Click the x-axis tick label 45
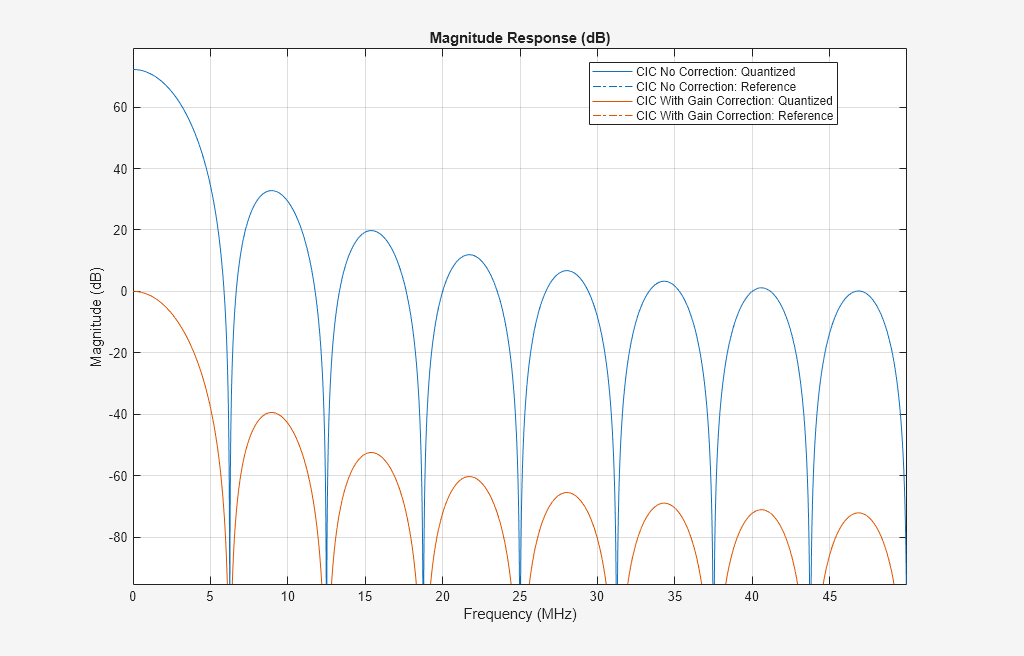Screen dimensions: 1024x656 [x=829, y=597]
